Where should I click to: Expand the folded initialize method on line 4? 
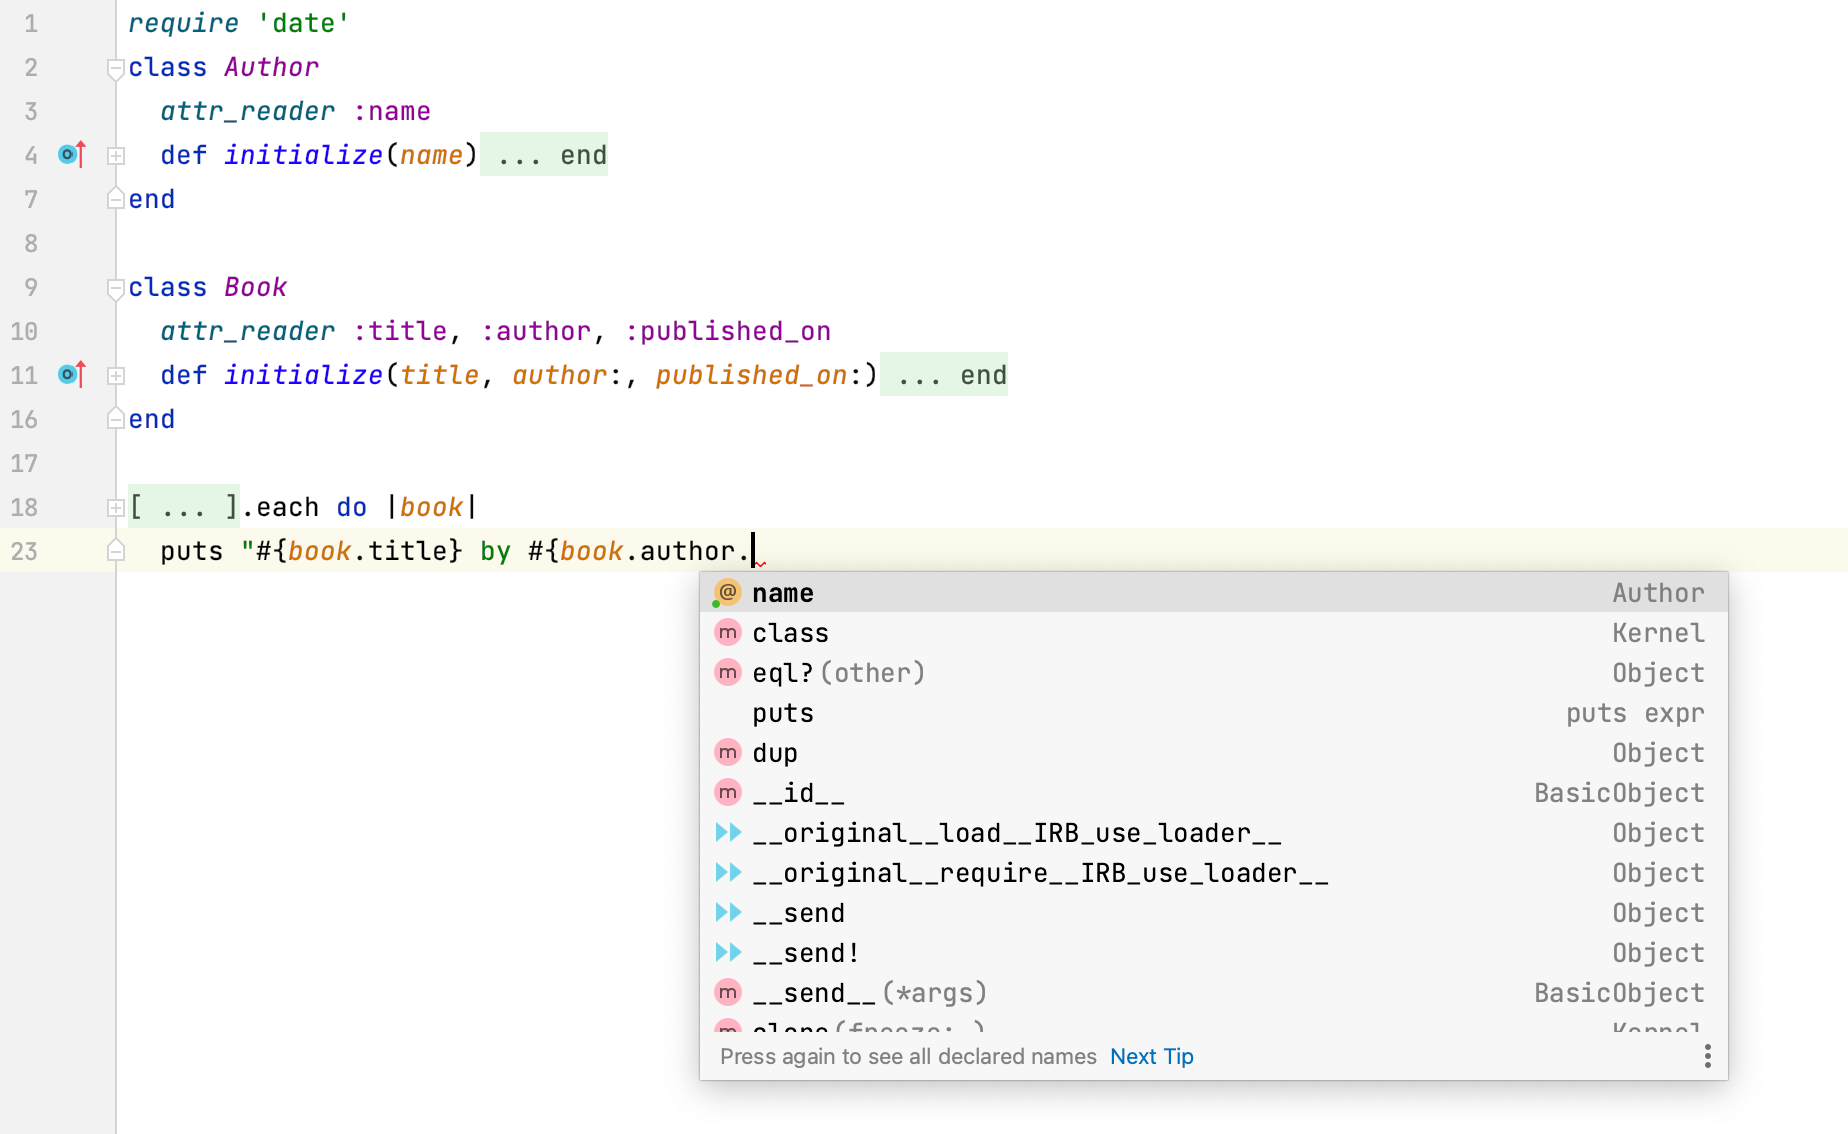click(x=116, y=155)
